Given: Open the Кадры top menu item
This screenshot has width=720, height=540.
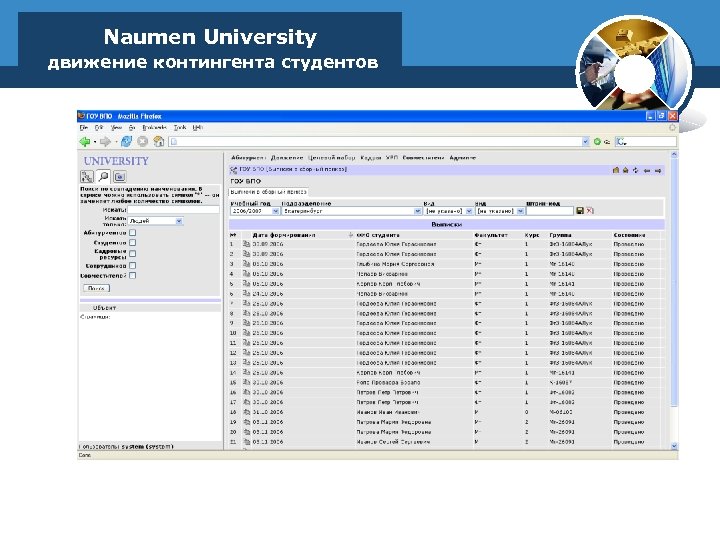Looking at the screenshot, I should coord(371,158).
